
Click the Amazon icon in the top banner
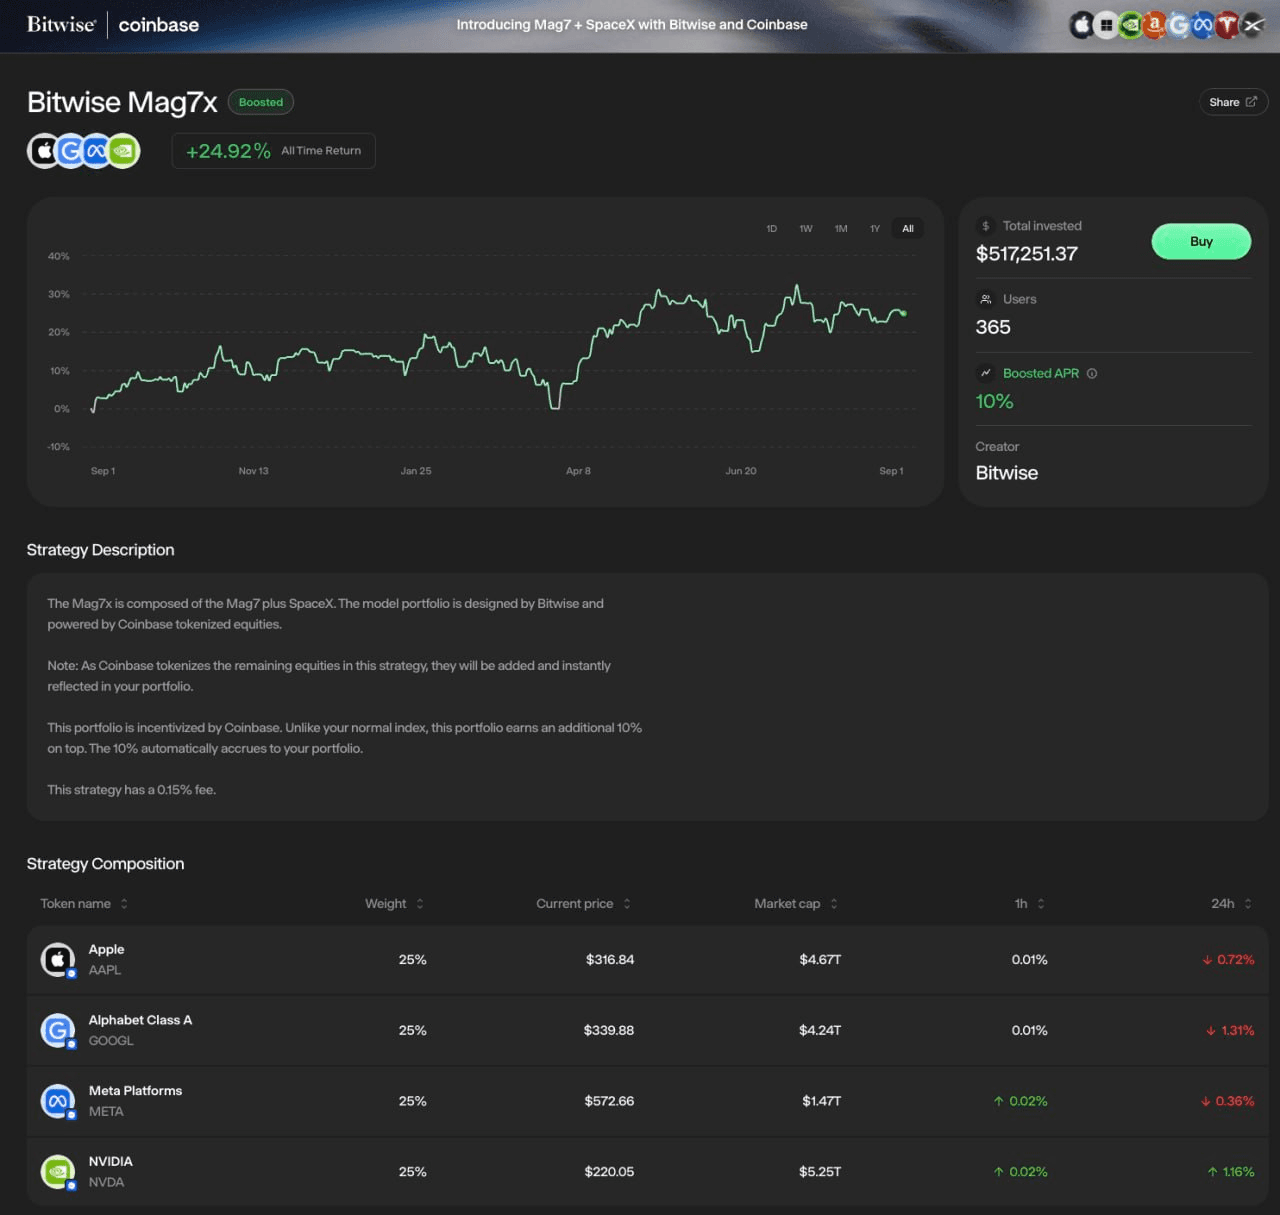(1155, 25)
